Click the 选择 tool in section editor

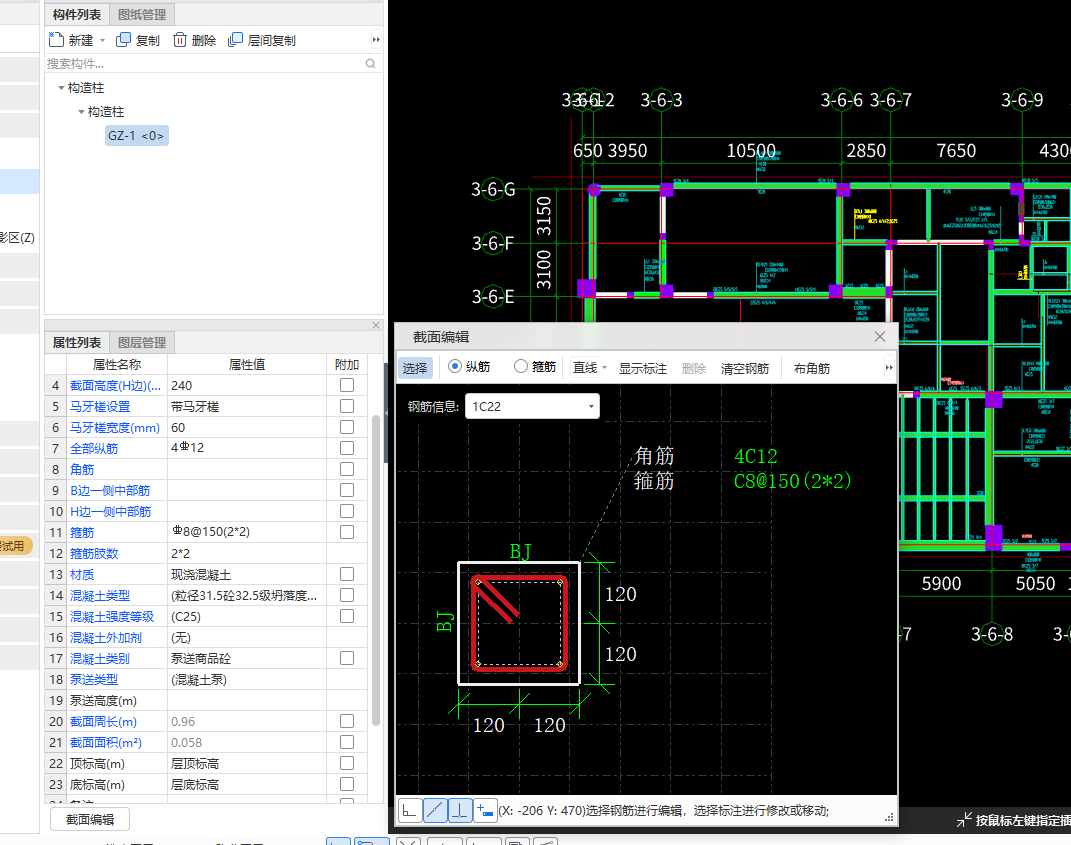(415, 368)
